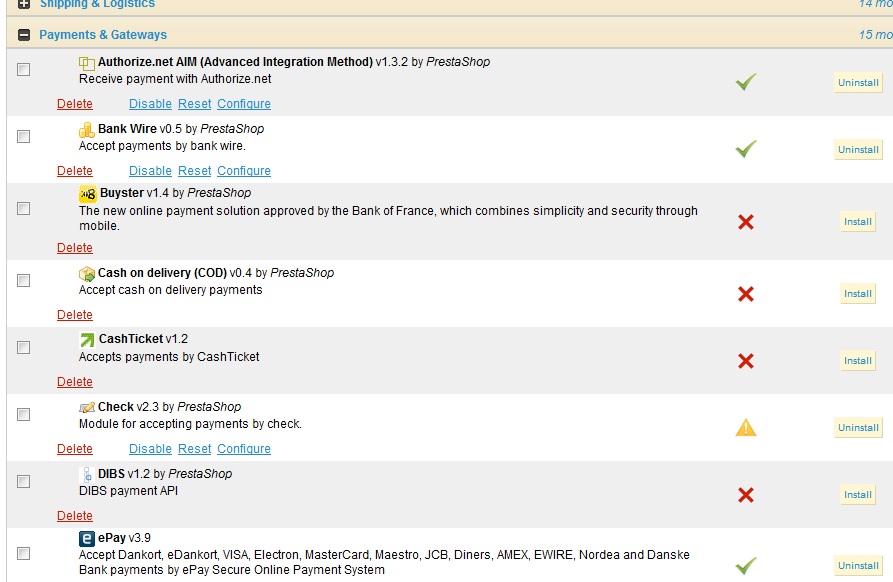This screenshot has height=582, width=893.
Task: Click the ePay module icon
Action: [87, 539]
